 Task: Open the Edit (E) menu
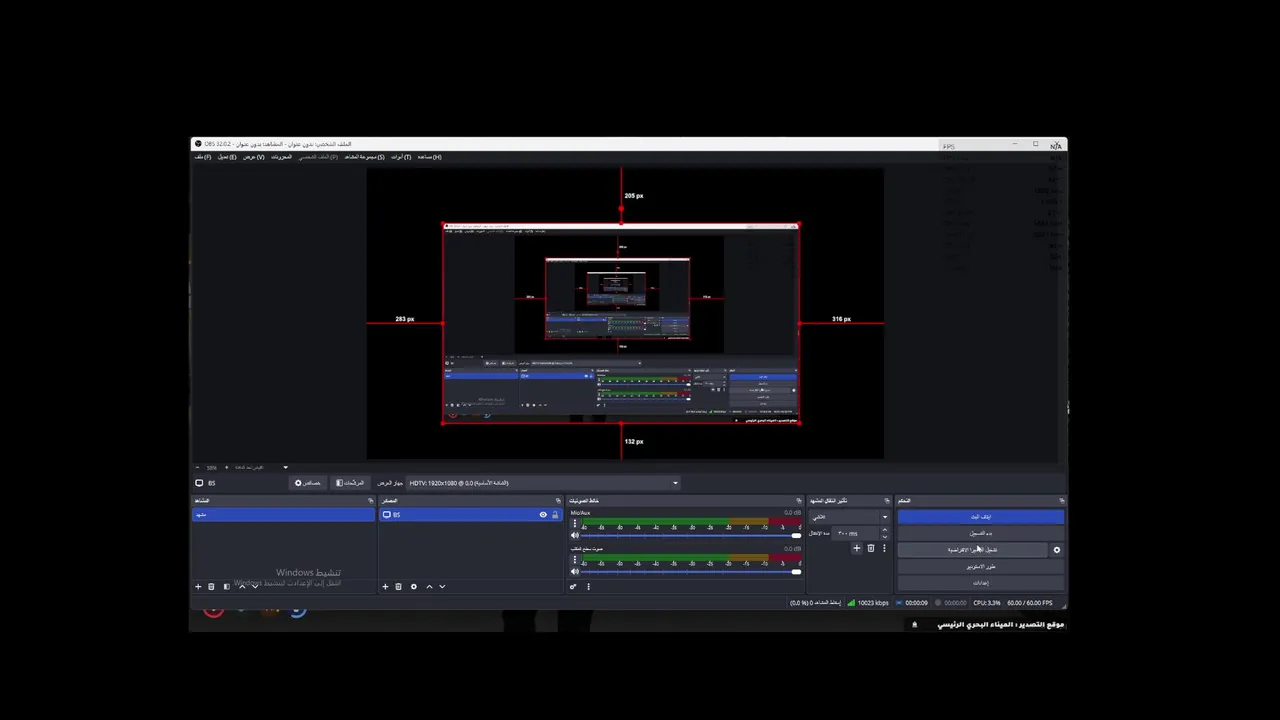pyautogui.click(x=227, y=157)
